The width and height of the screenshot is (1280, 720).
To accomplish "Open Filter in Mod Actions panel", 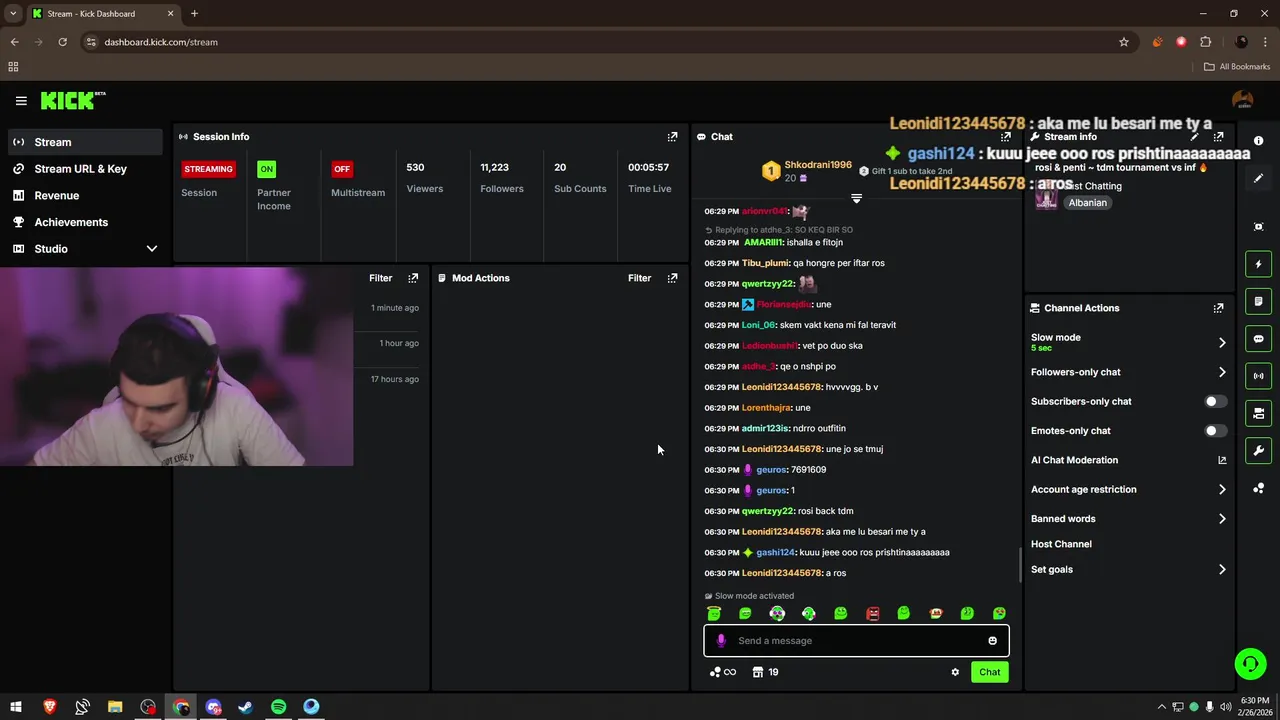I will pos(639,278).
